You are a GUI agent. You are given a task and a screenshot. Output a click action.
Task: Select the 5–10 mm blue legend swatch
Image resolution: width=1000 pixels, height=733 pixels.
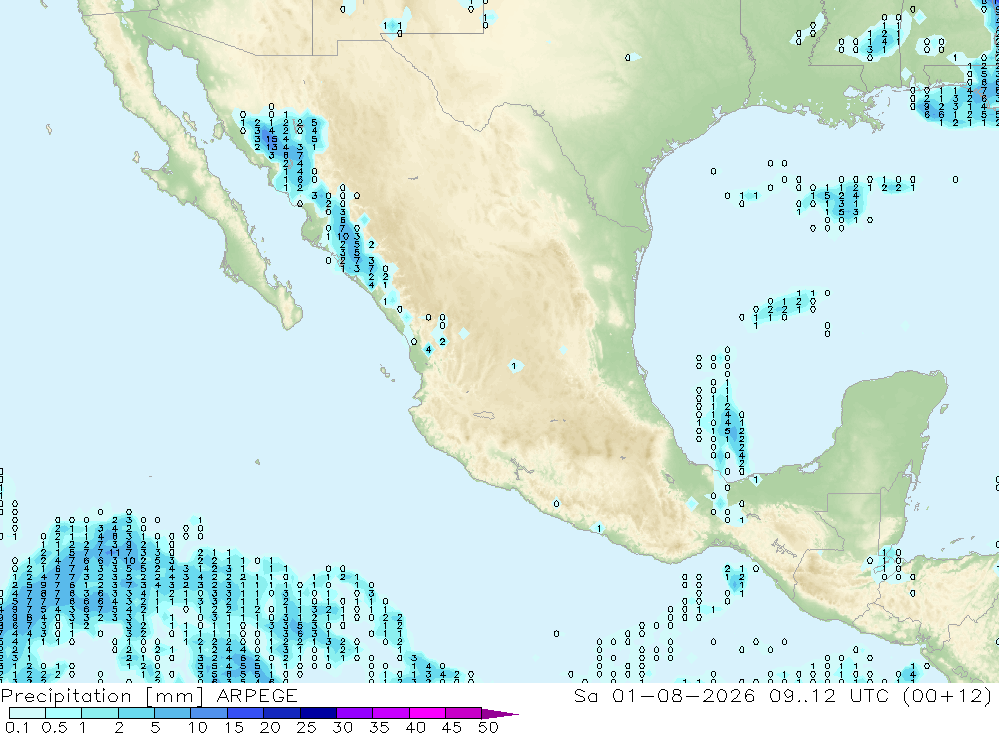pyautogui.click(x=173, y=713)
